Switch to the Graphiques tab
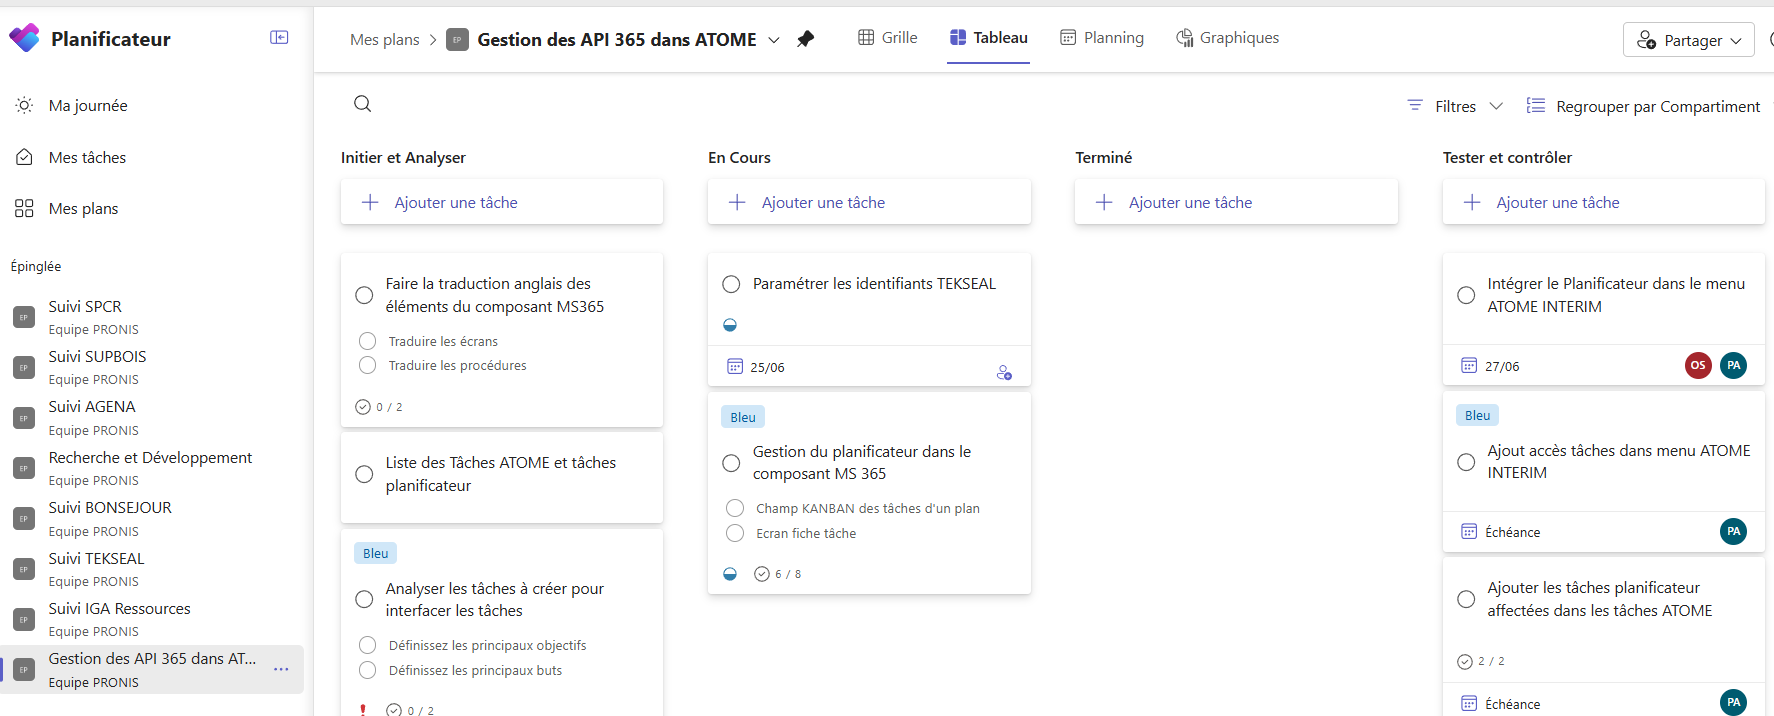The image size is (1774, 716). (1227, 38)
